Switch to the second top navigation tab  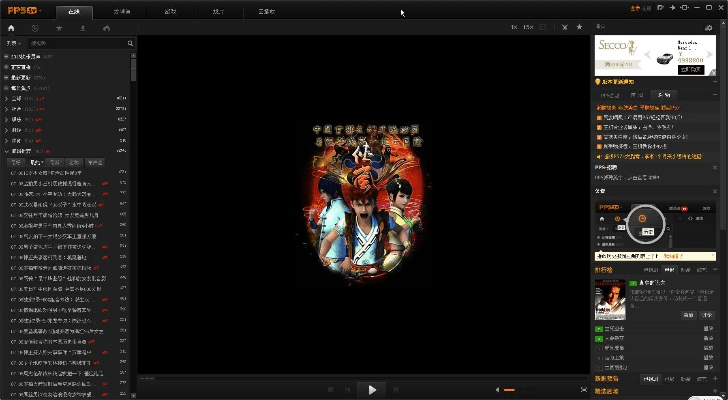coord(121,11)
